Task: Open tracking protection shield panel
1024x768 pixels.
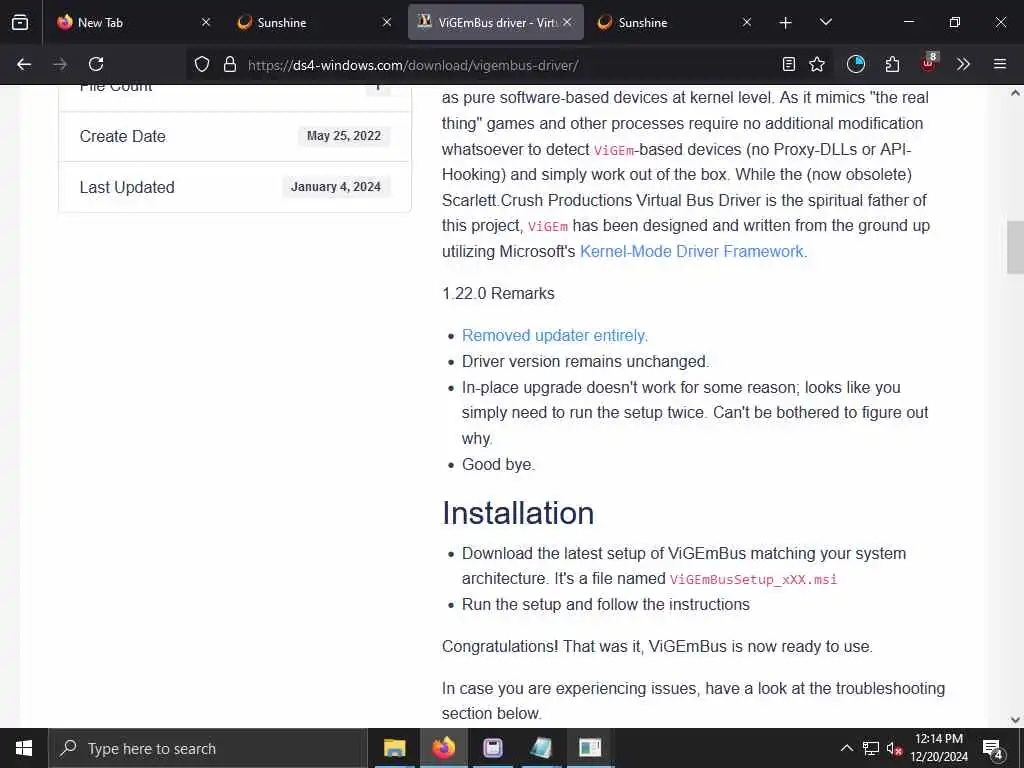Action: 202,64
